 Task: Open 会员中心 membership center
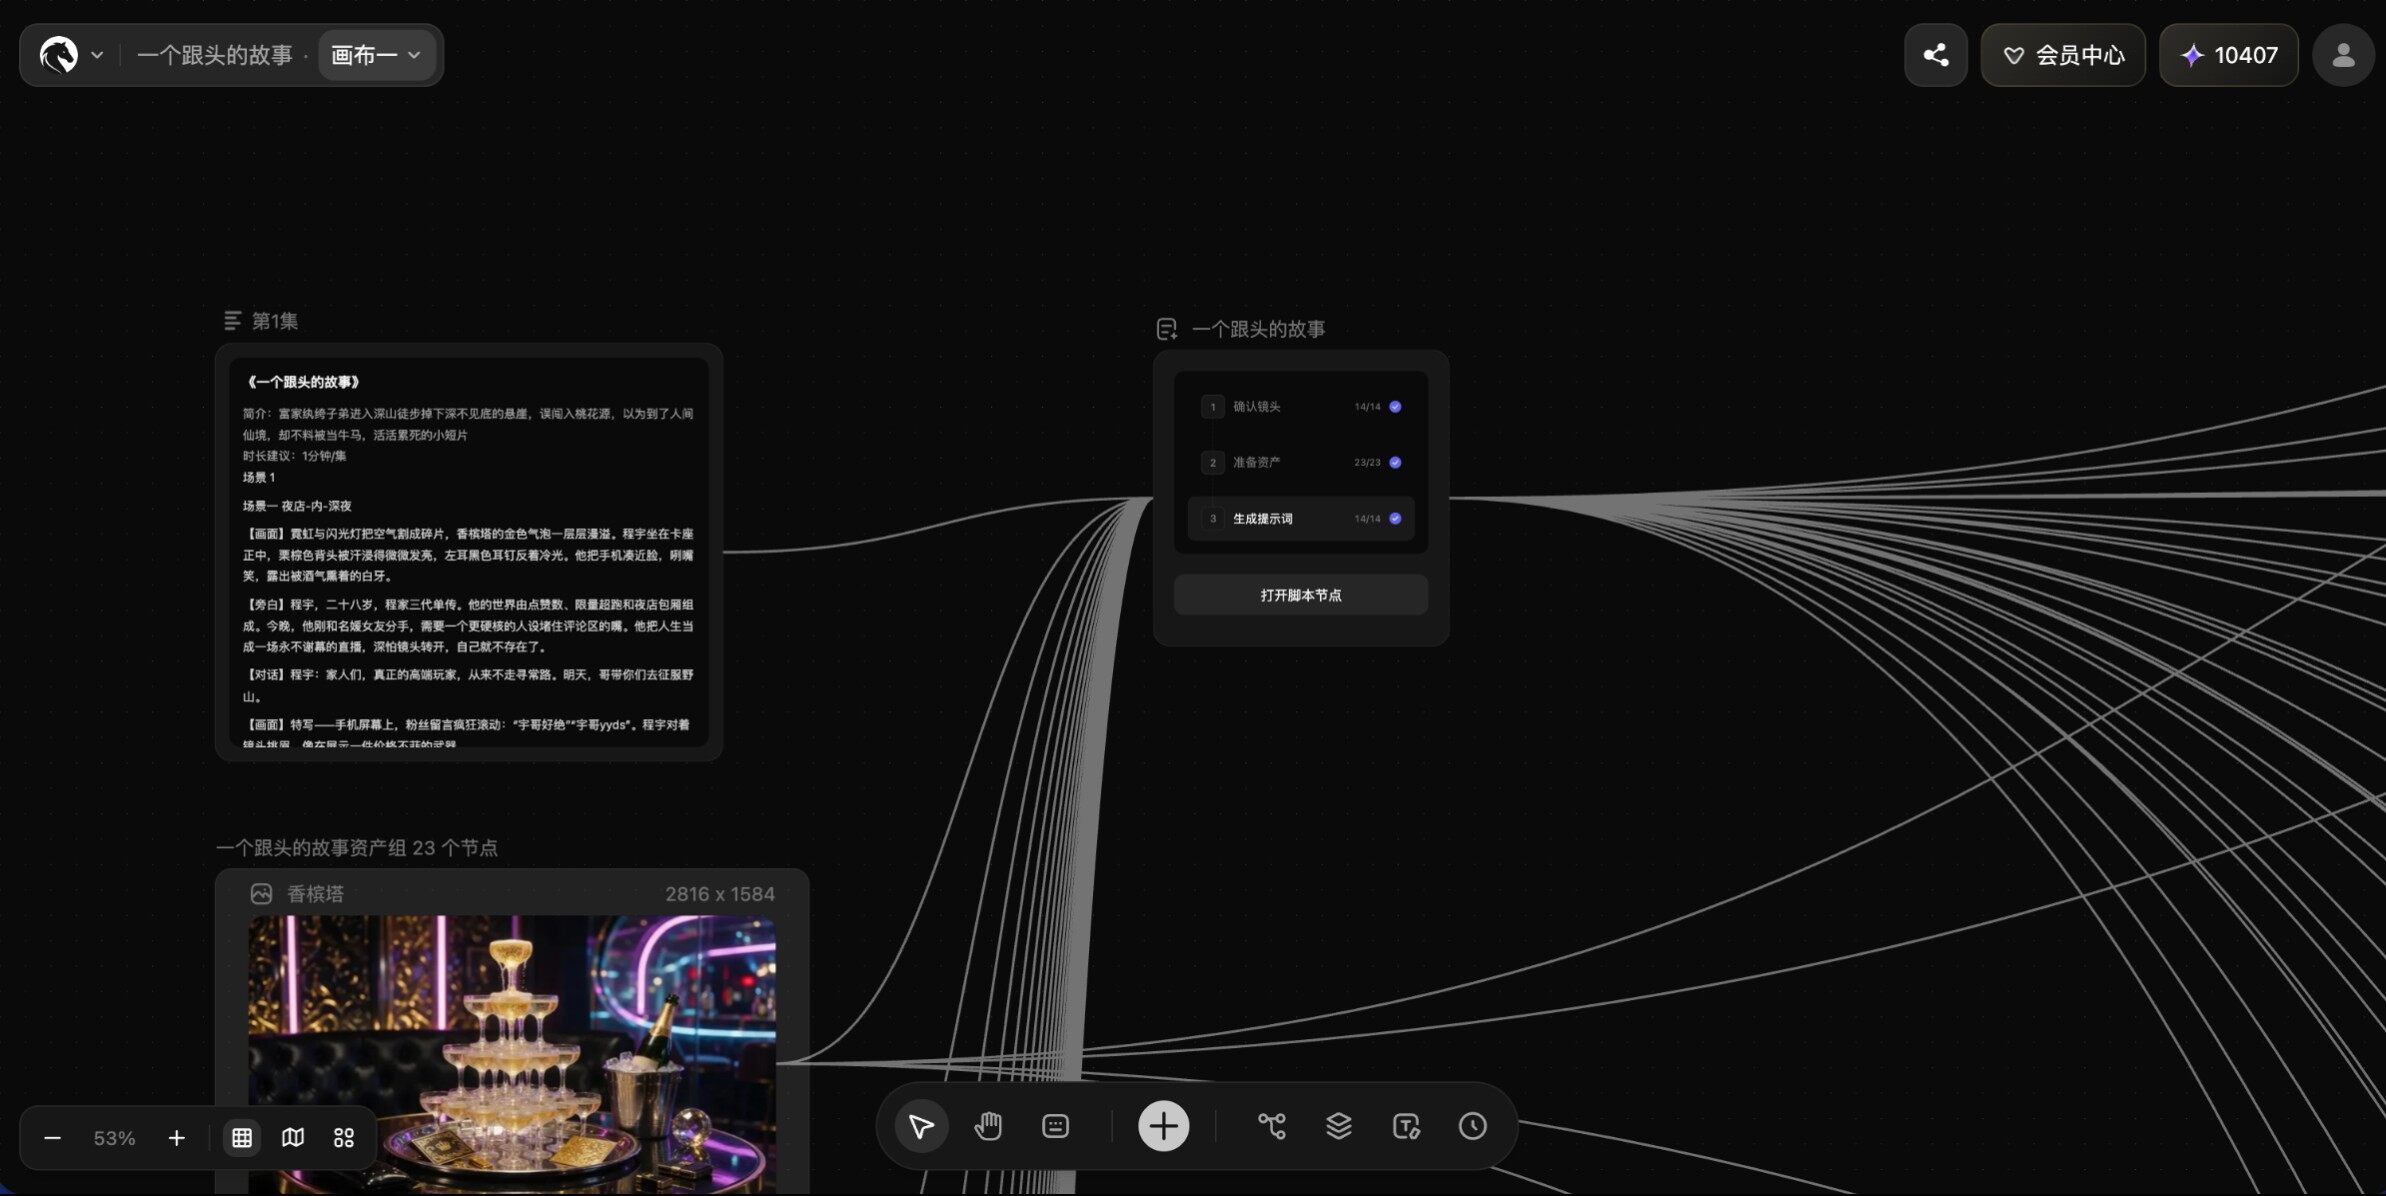[2063, 55]
